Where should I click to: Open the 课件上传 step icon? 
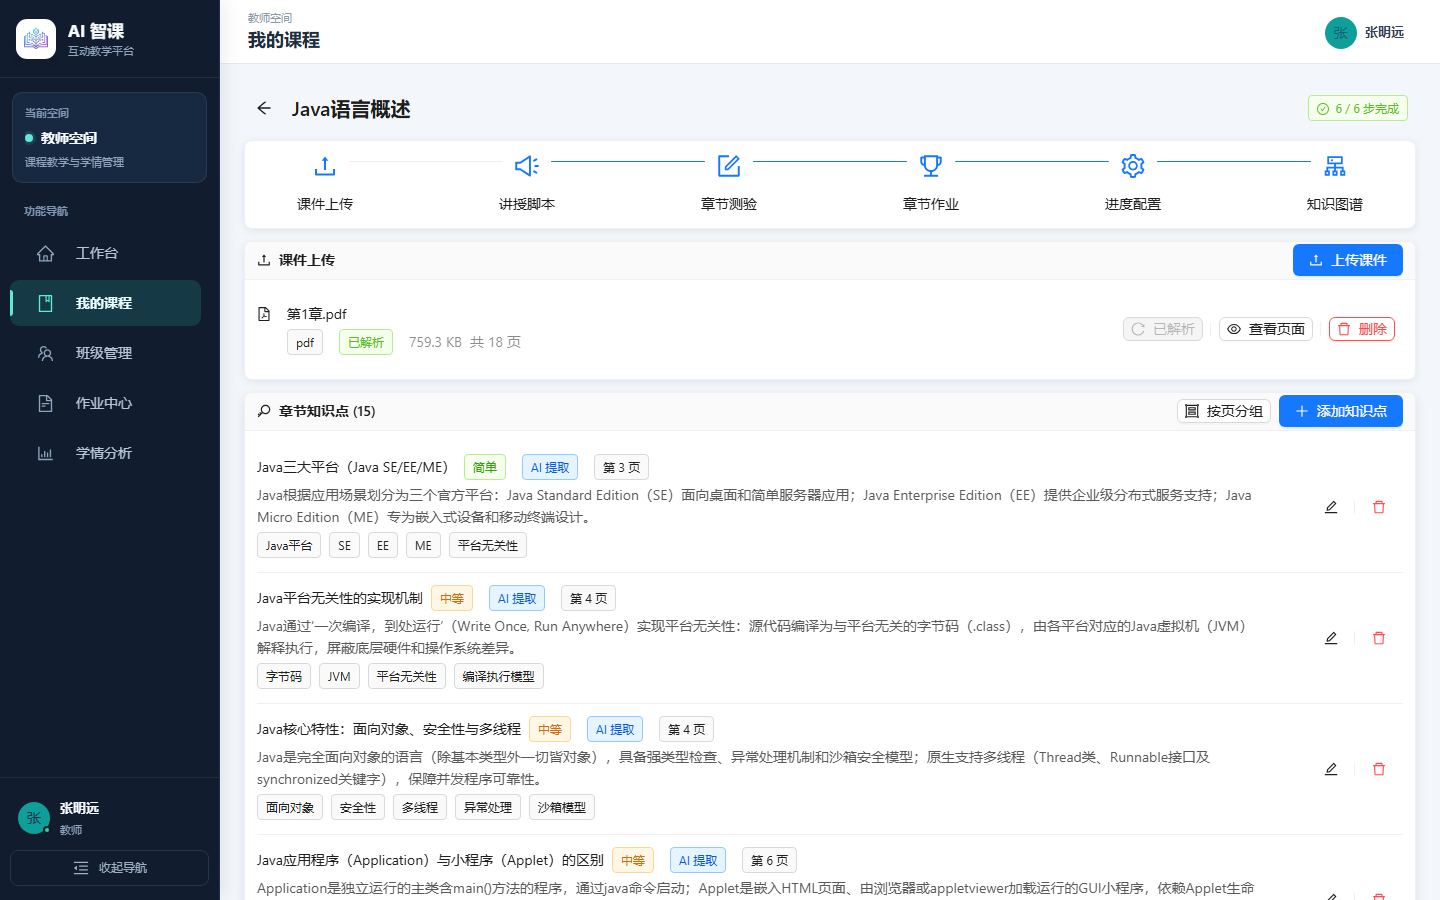[325, 165]
